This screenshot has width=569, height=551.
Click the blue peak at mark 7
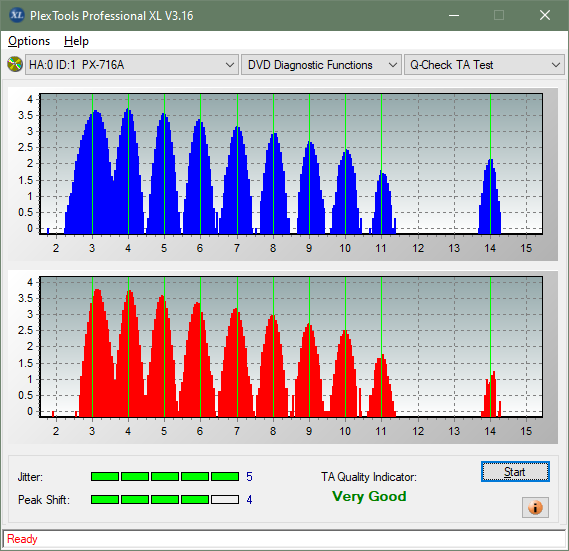pos(237,180)
